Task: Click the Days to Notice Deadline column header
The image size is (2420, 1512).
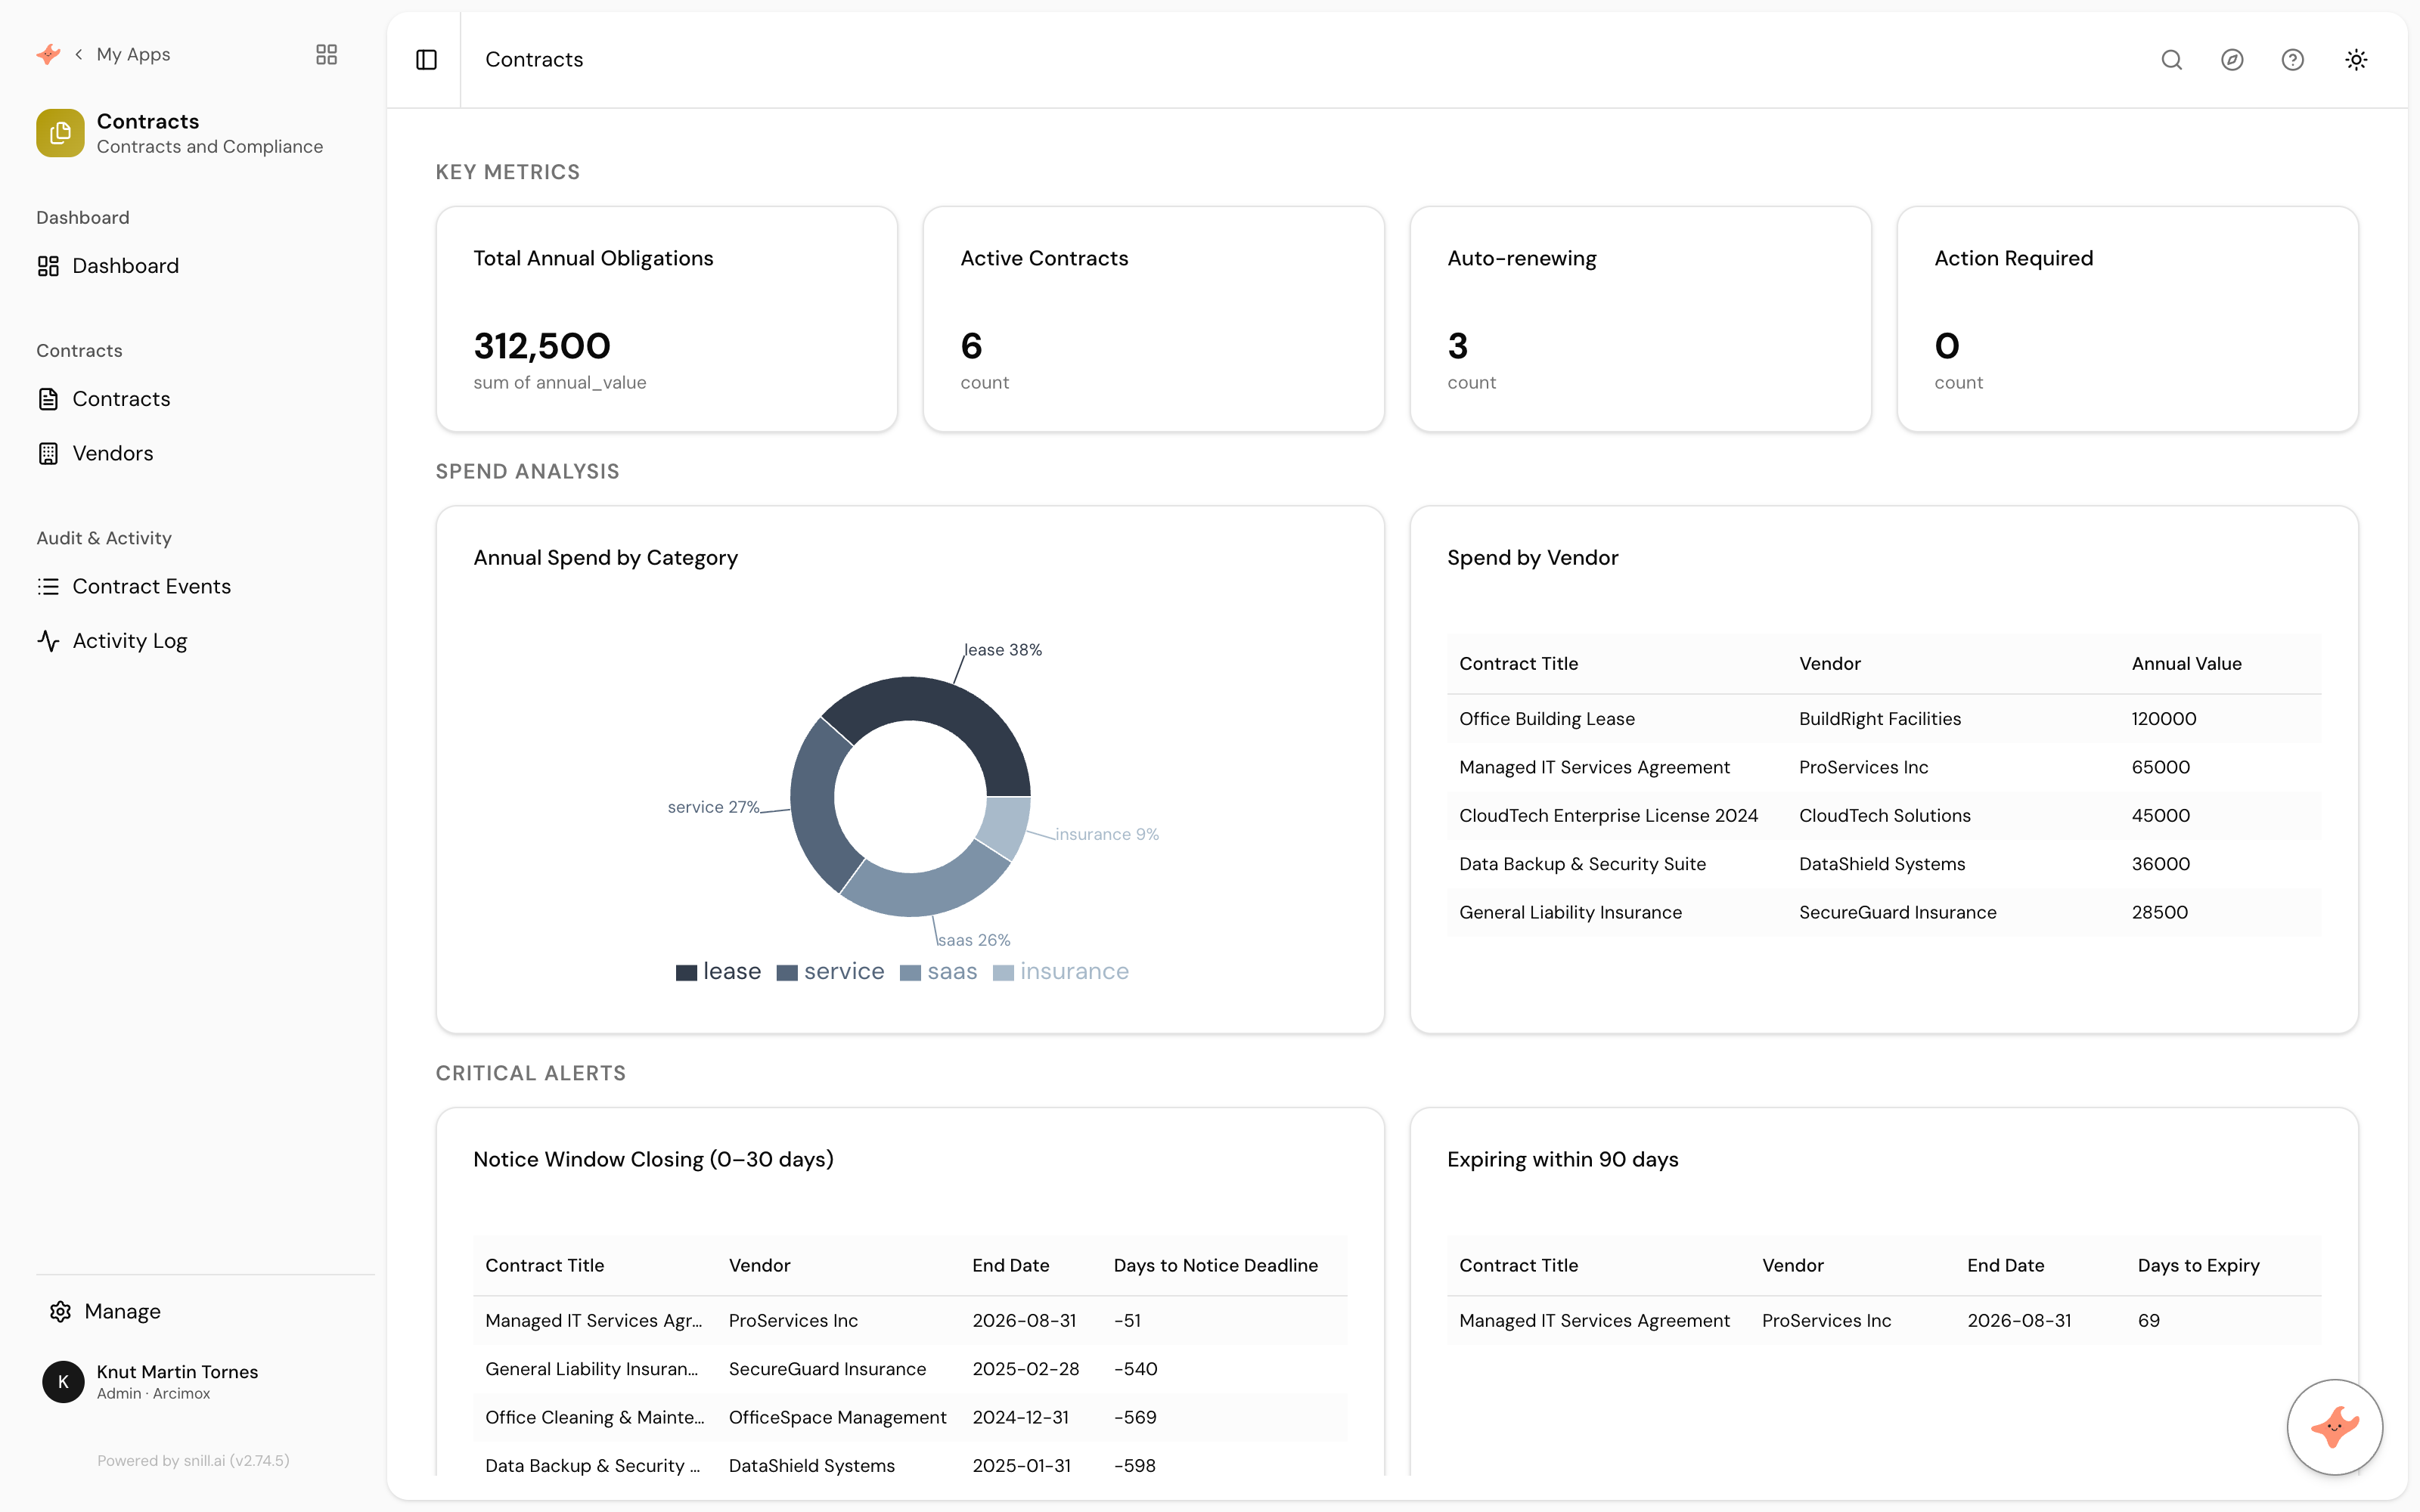Action: [x=1215, y=1266]
